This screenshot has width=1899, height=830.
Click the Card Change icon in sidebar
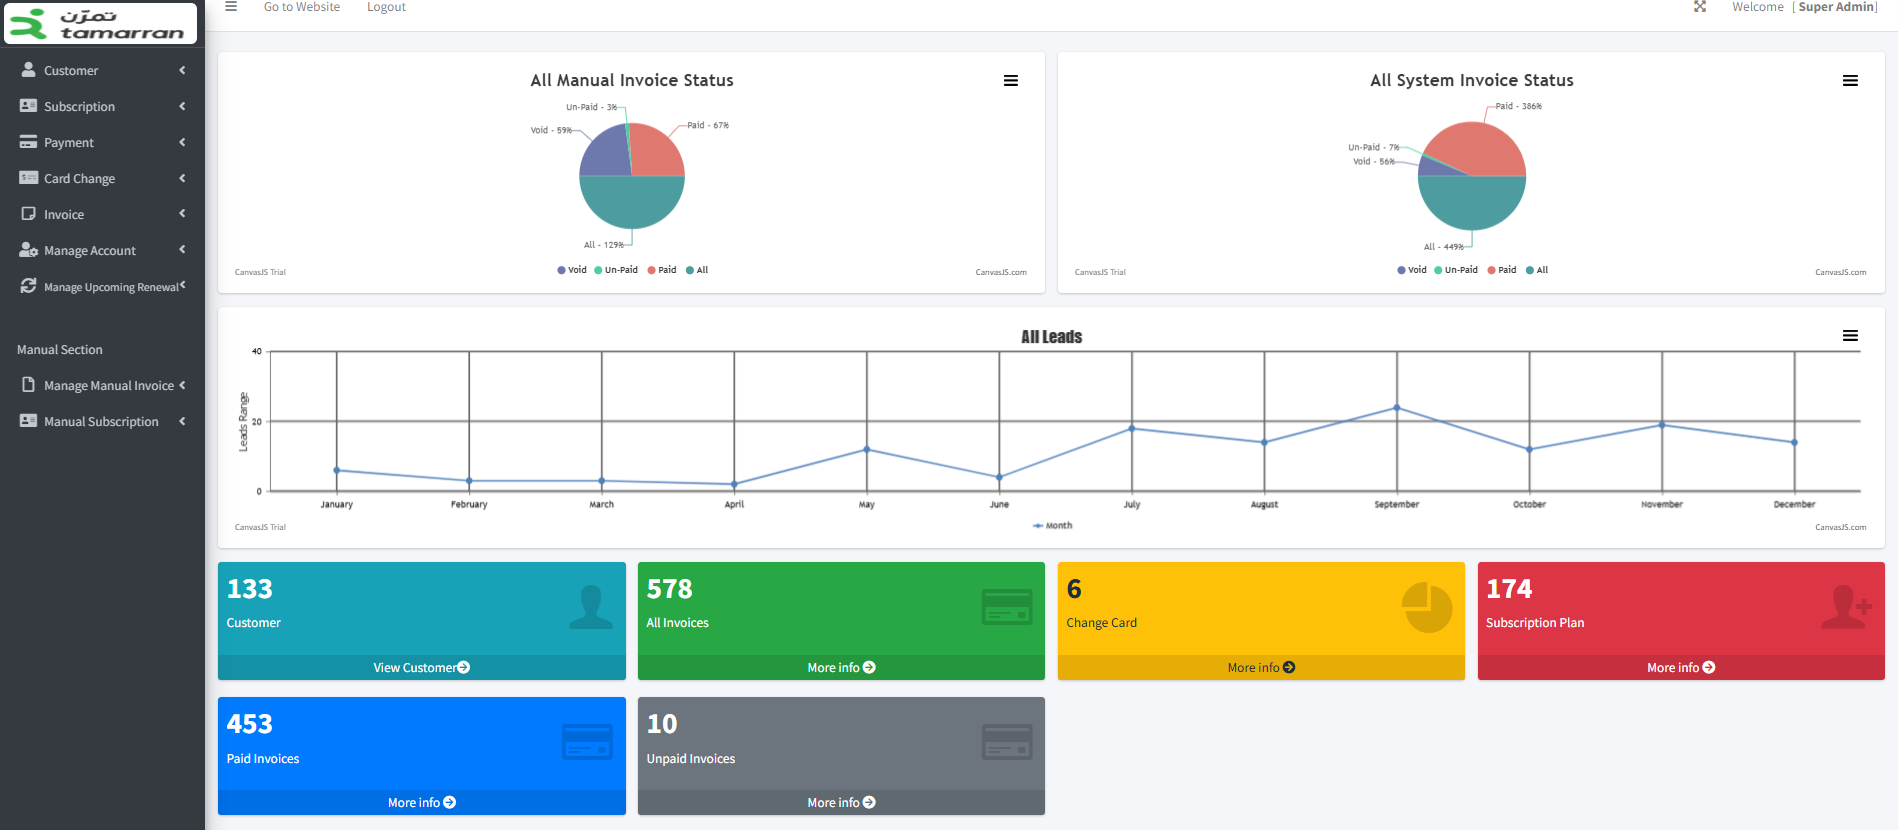tap(28, 178)
